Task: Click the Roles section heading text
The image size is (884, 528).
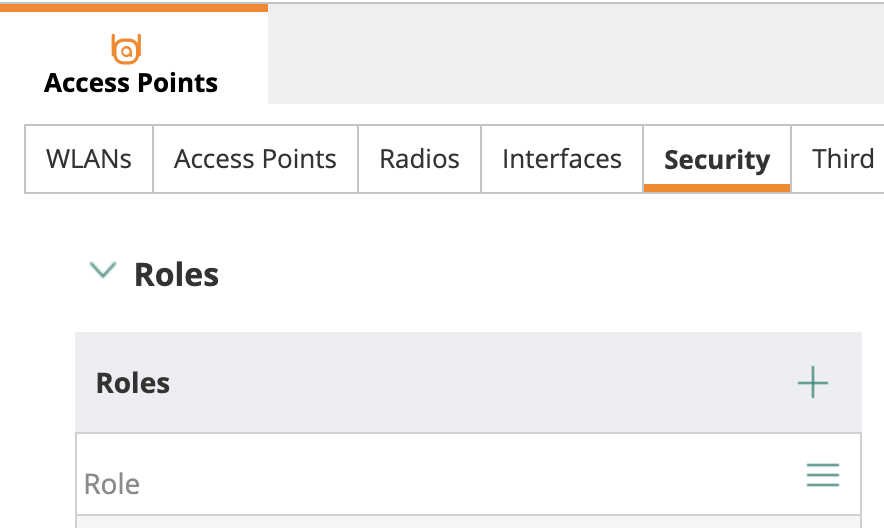Action: tap(176, 275)
